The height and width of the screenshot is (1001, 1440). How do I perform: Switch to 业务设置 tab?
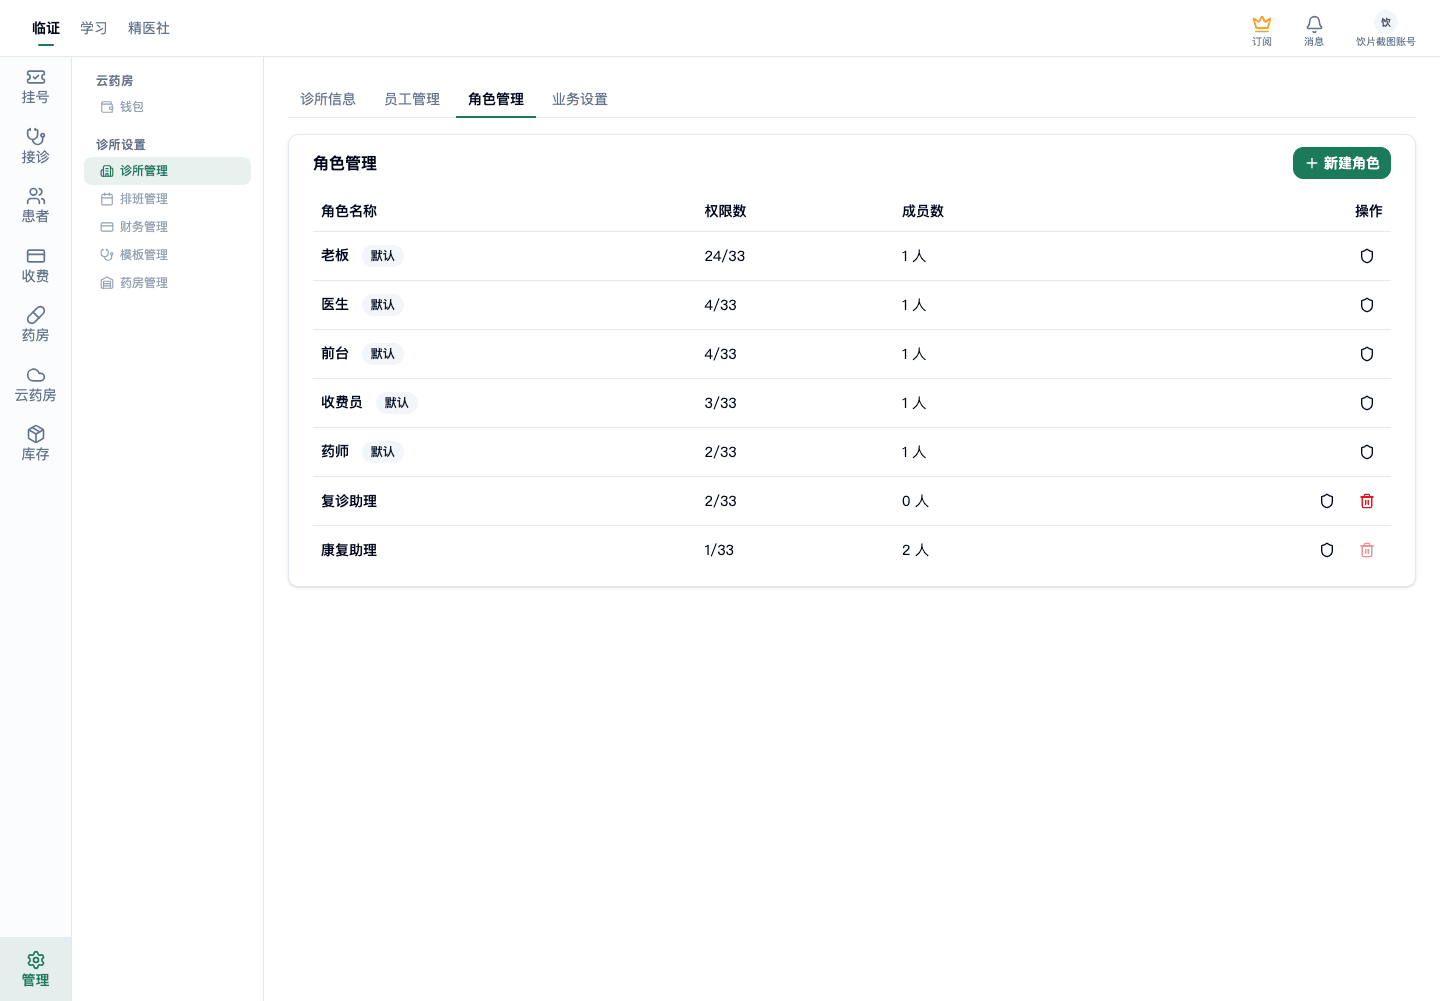tap(580, 99)
